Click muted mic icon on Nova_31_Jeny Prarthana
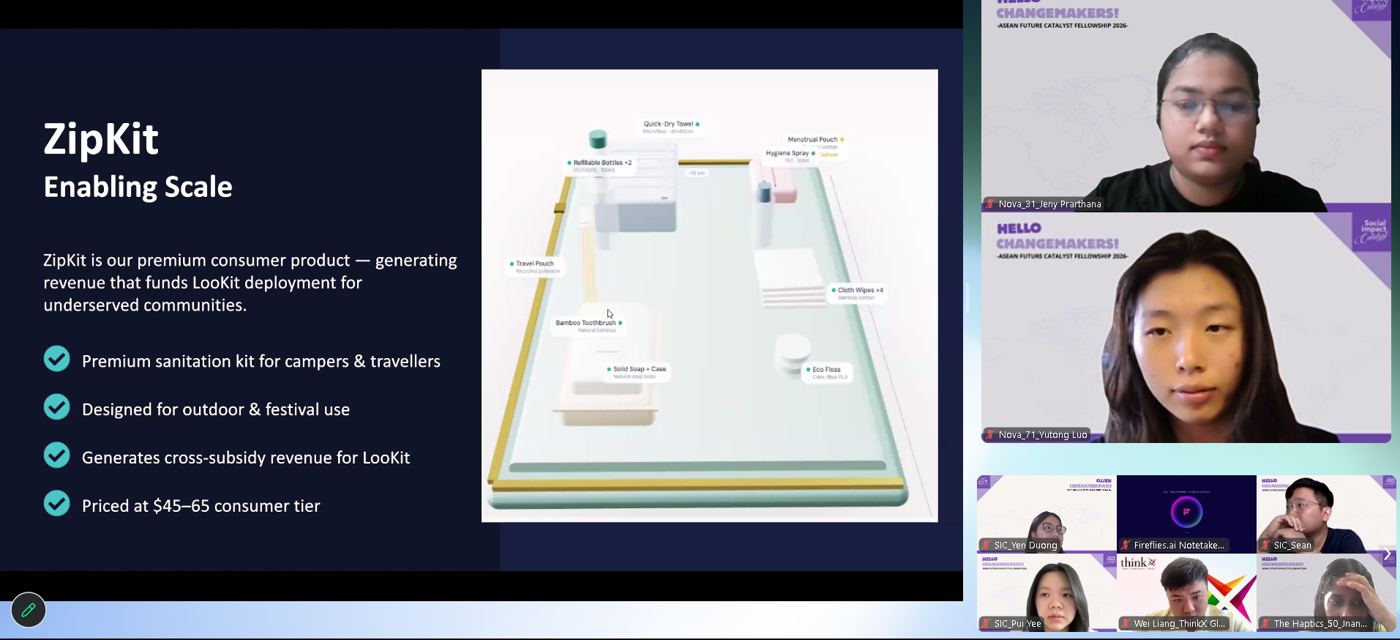The width and height of the screenshot is (1400, 640). click(x=991, y=204)
